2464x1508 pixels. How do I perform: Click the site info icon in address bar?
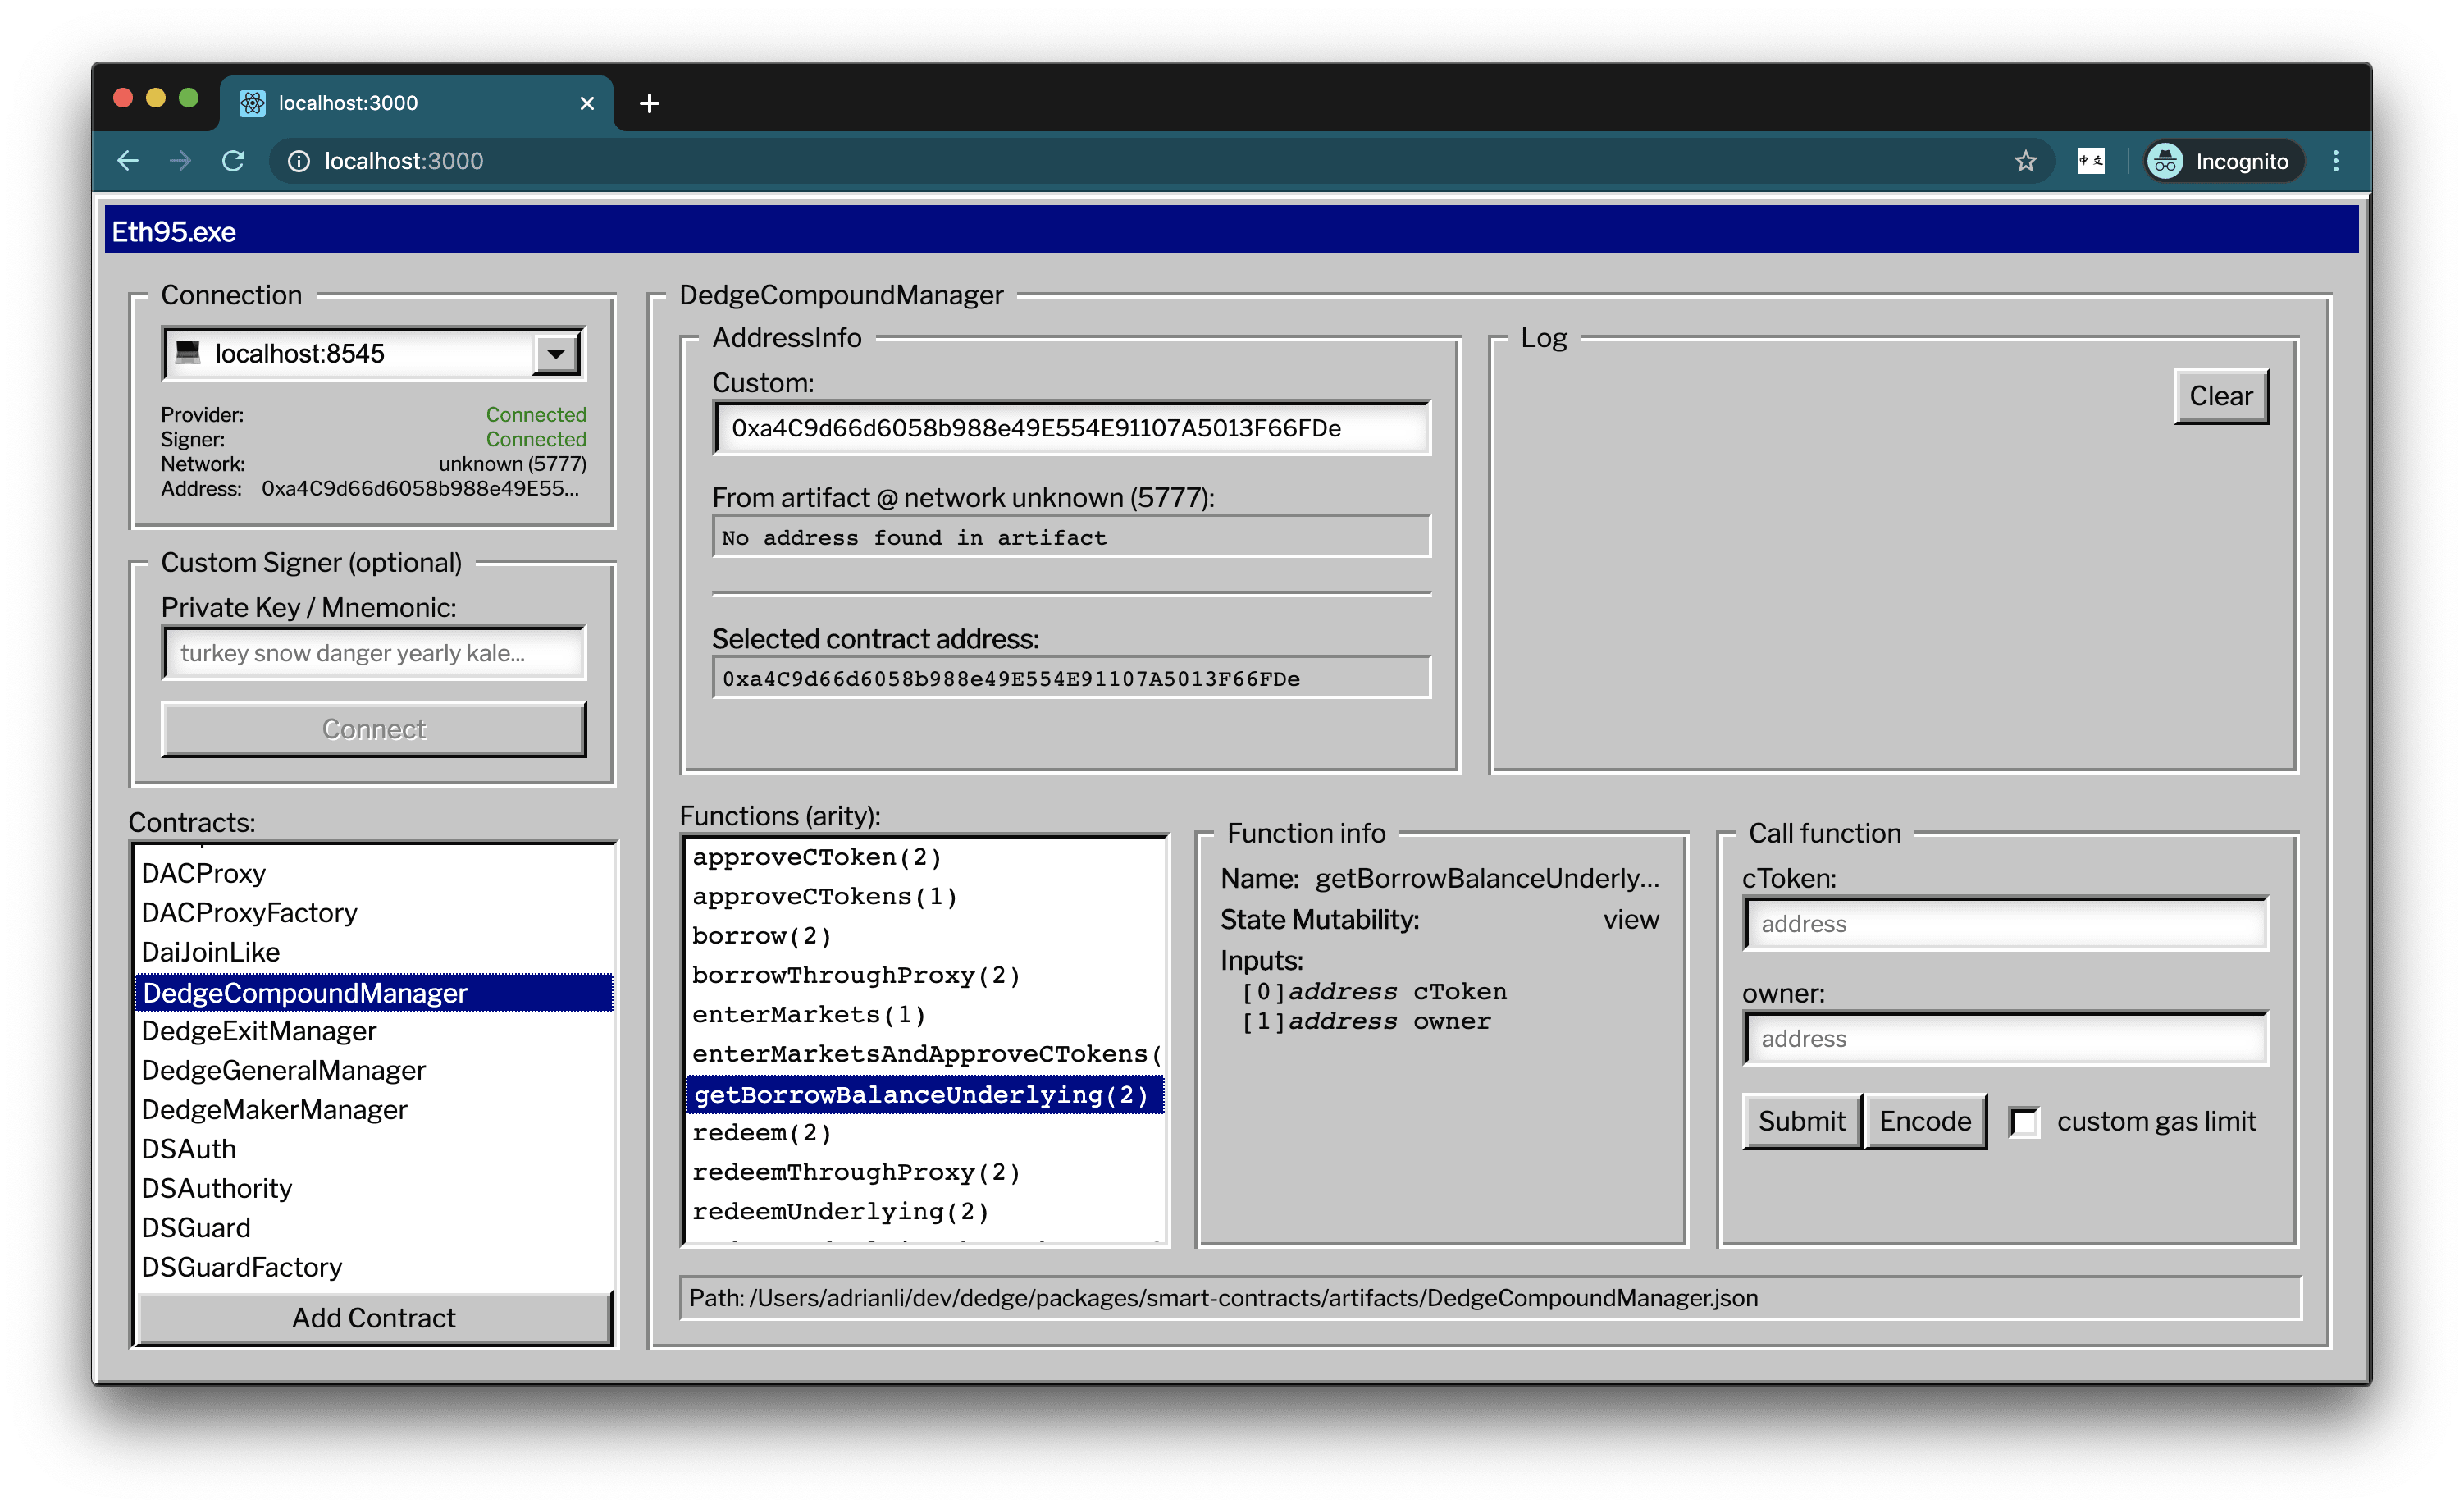299,161
